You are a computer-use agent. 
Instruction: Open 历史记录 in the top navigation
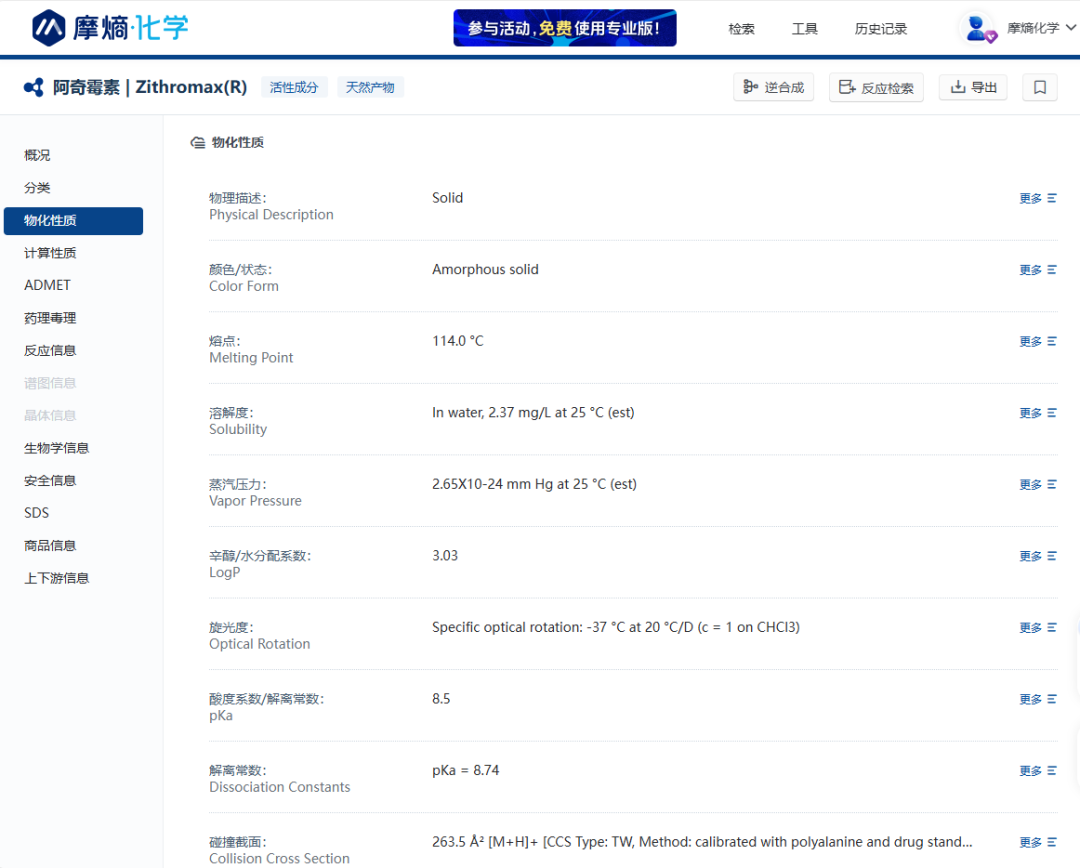pyautogui.click(x=881, y=29)
